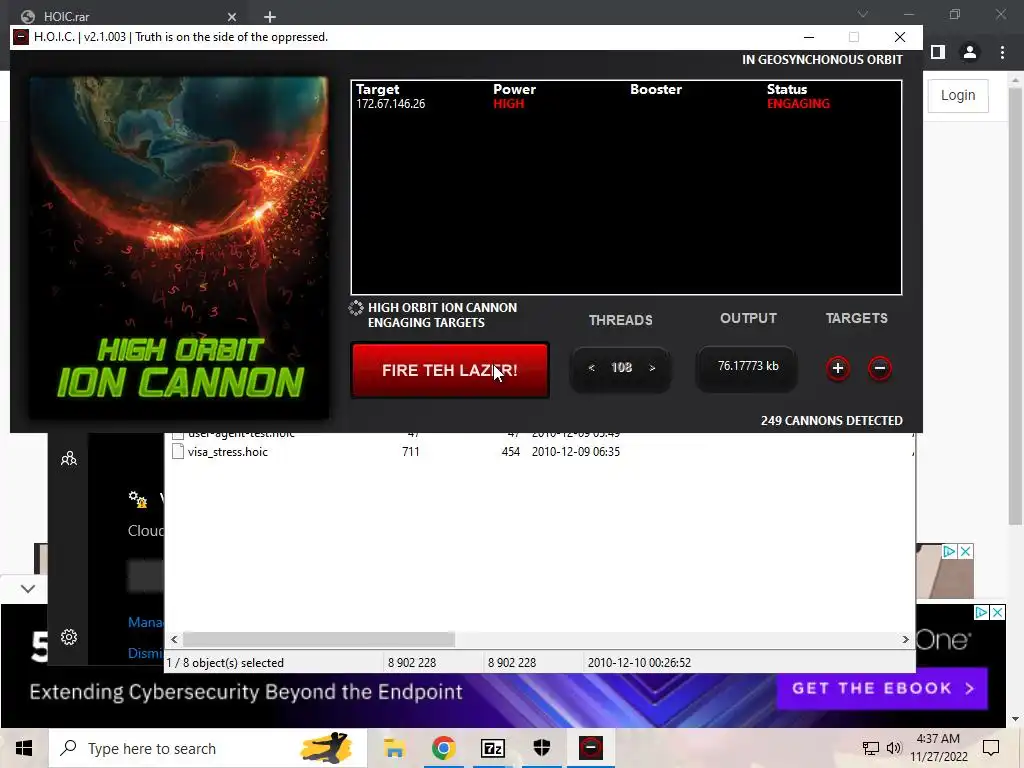
Task: Click the gear with warning badge icon
Action: pyautogui.click(x=137, y=500)
